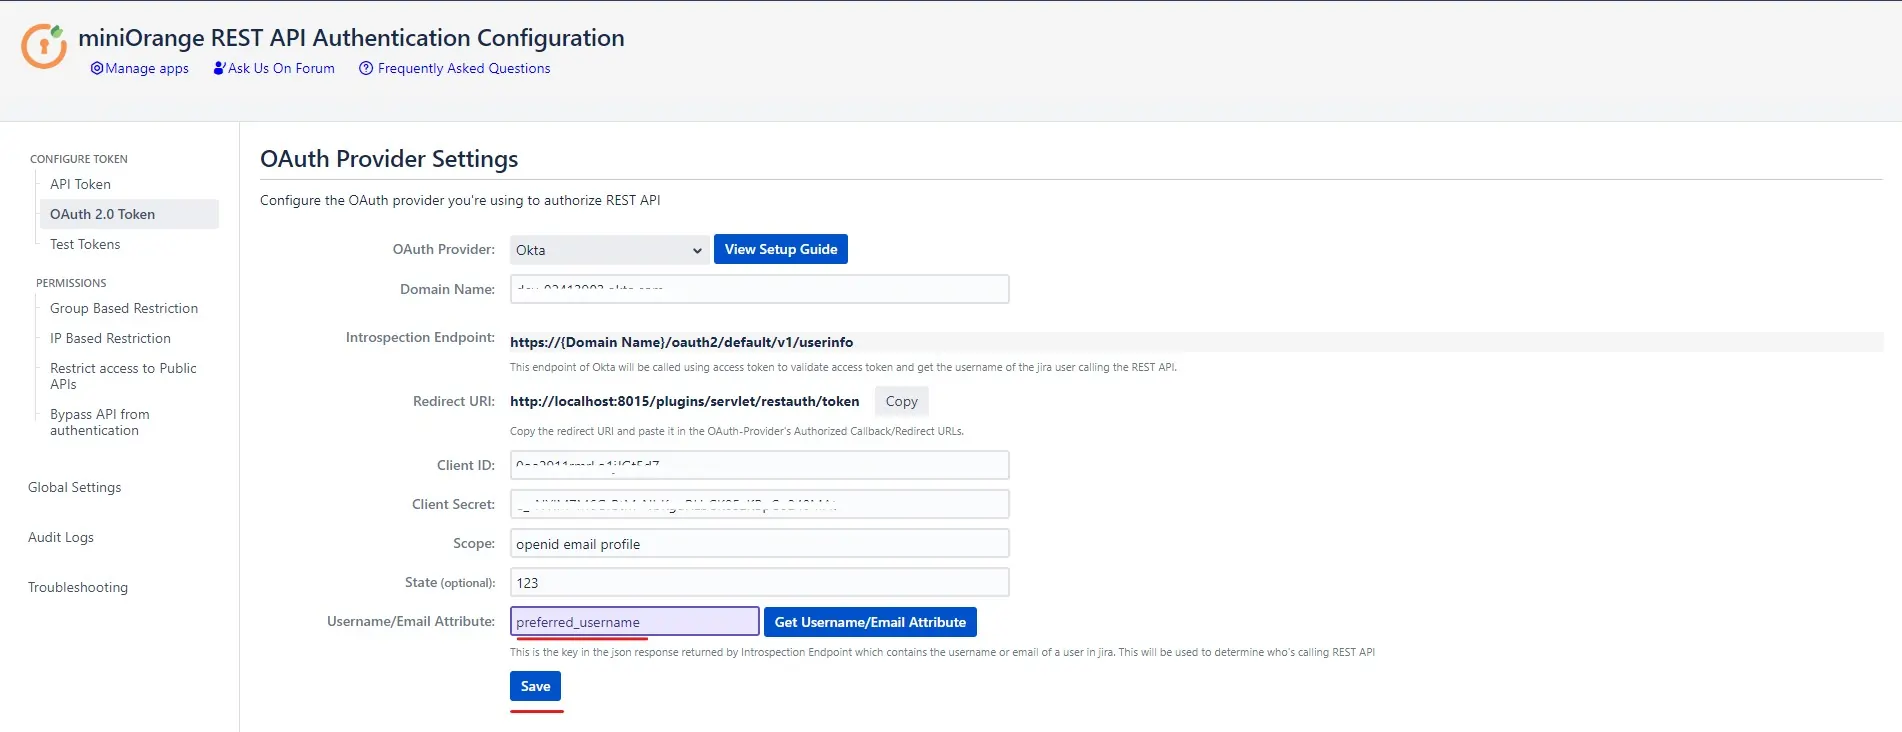Open Frequently Asked Questions link

pos(464,68)
